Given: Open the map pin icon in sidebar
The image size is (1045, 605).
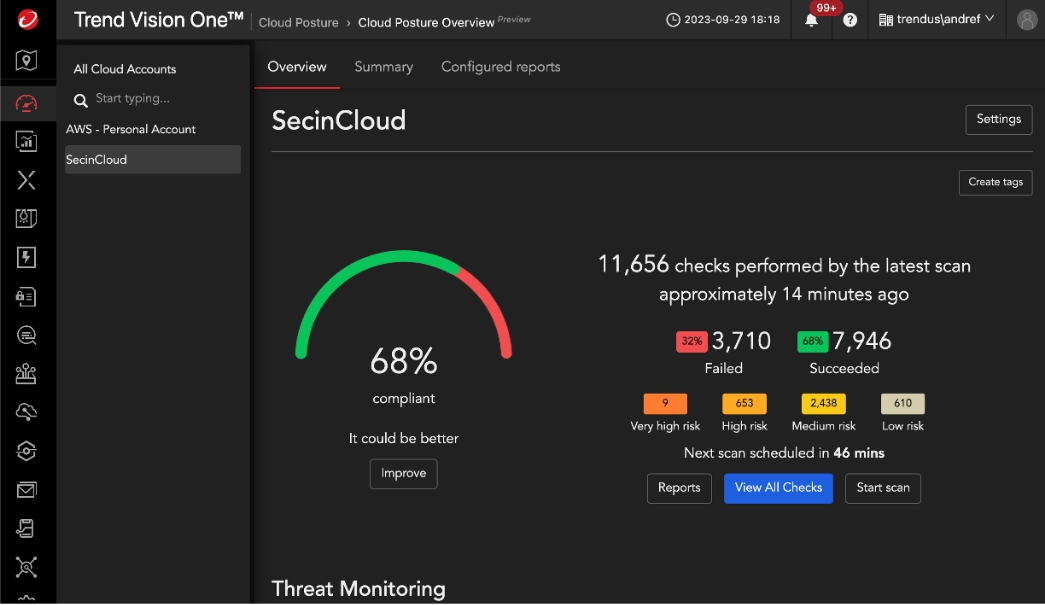Looking at the screenshot, I should point(27,62).
